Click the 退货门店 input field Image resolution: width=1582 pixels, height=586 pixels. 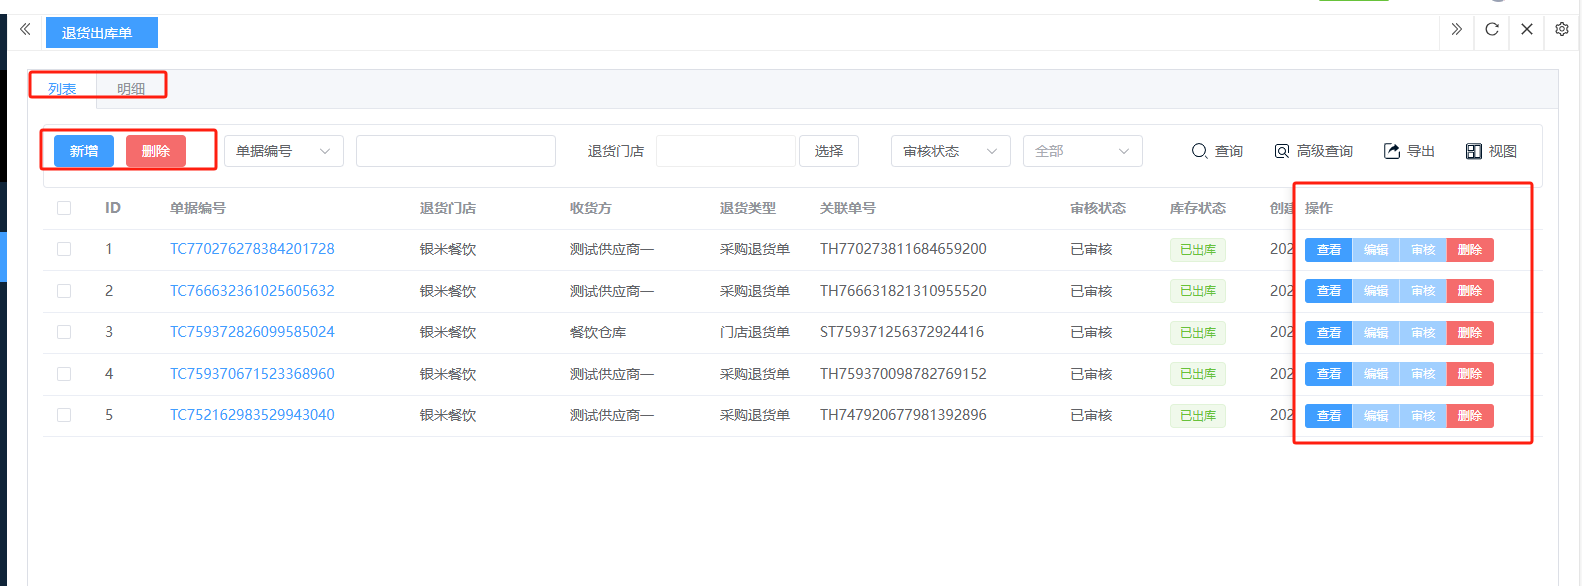click(x=725, y=151)
